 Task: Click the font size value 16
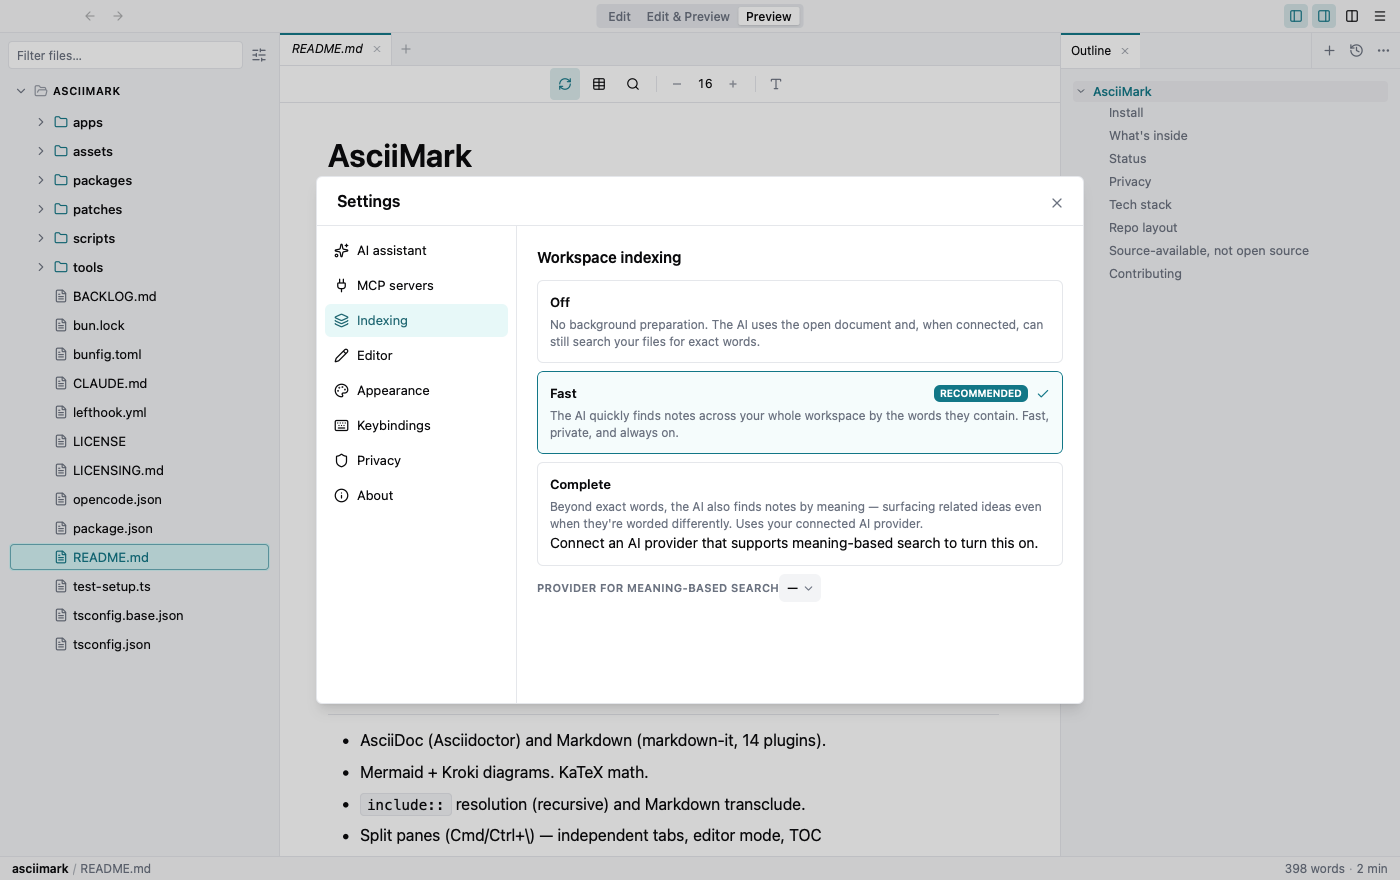[x=705, y=84]
